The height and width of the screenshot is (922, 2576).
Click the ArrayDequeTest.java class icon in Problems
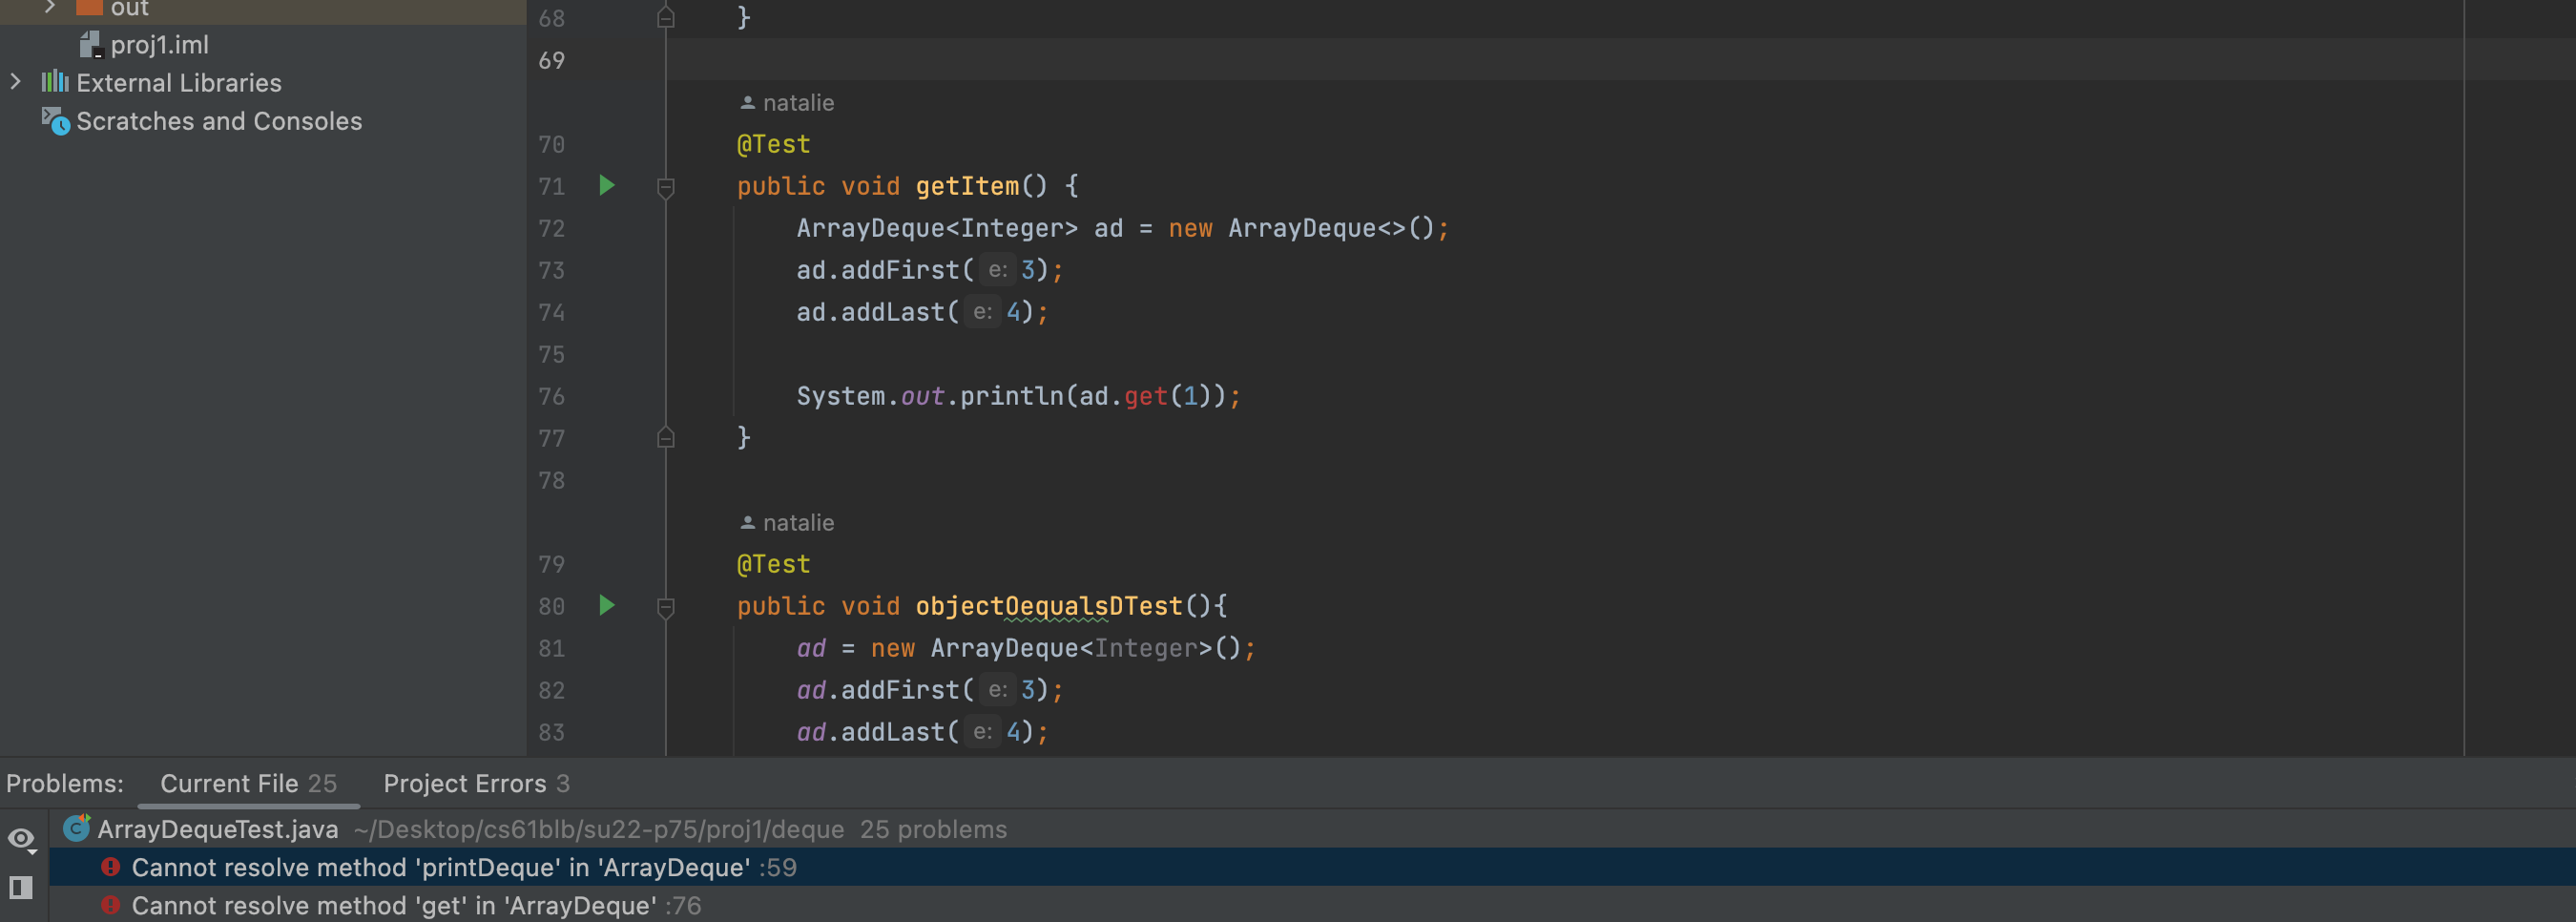tap(76, 829)
